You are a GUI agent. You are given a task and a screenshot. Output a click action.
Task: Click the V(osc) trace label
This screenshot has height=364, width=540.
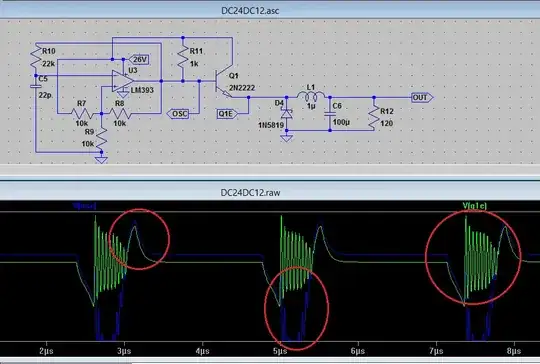click(x=84, y=206)
